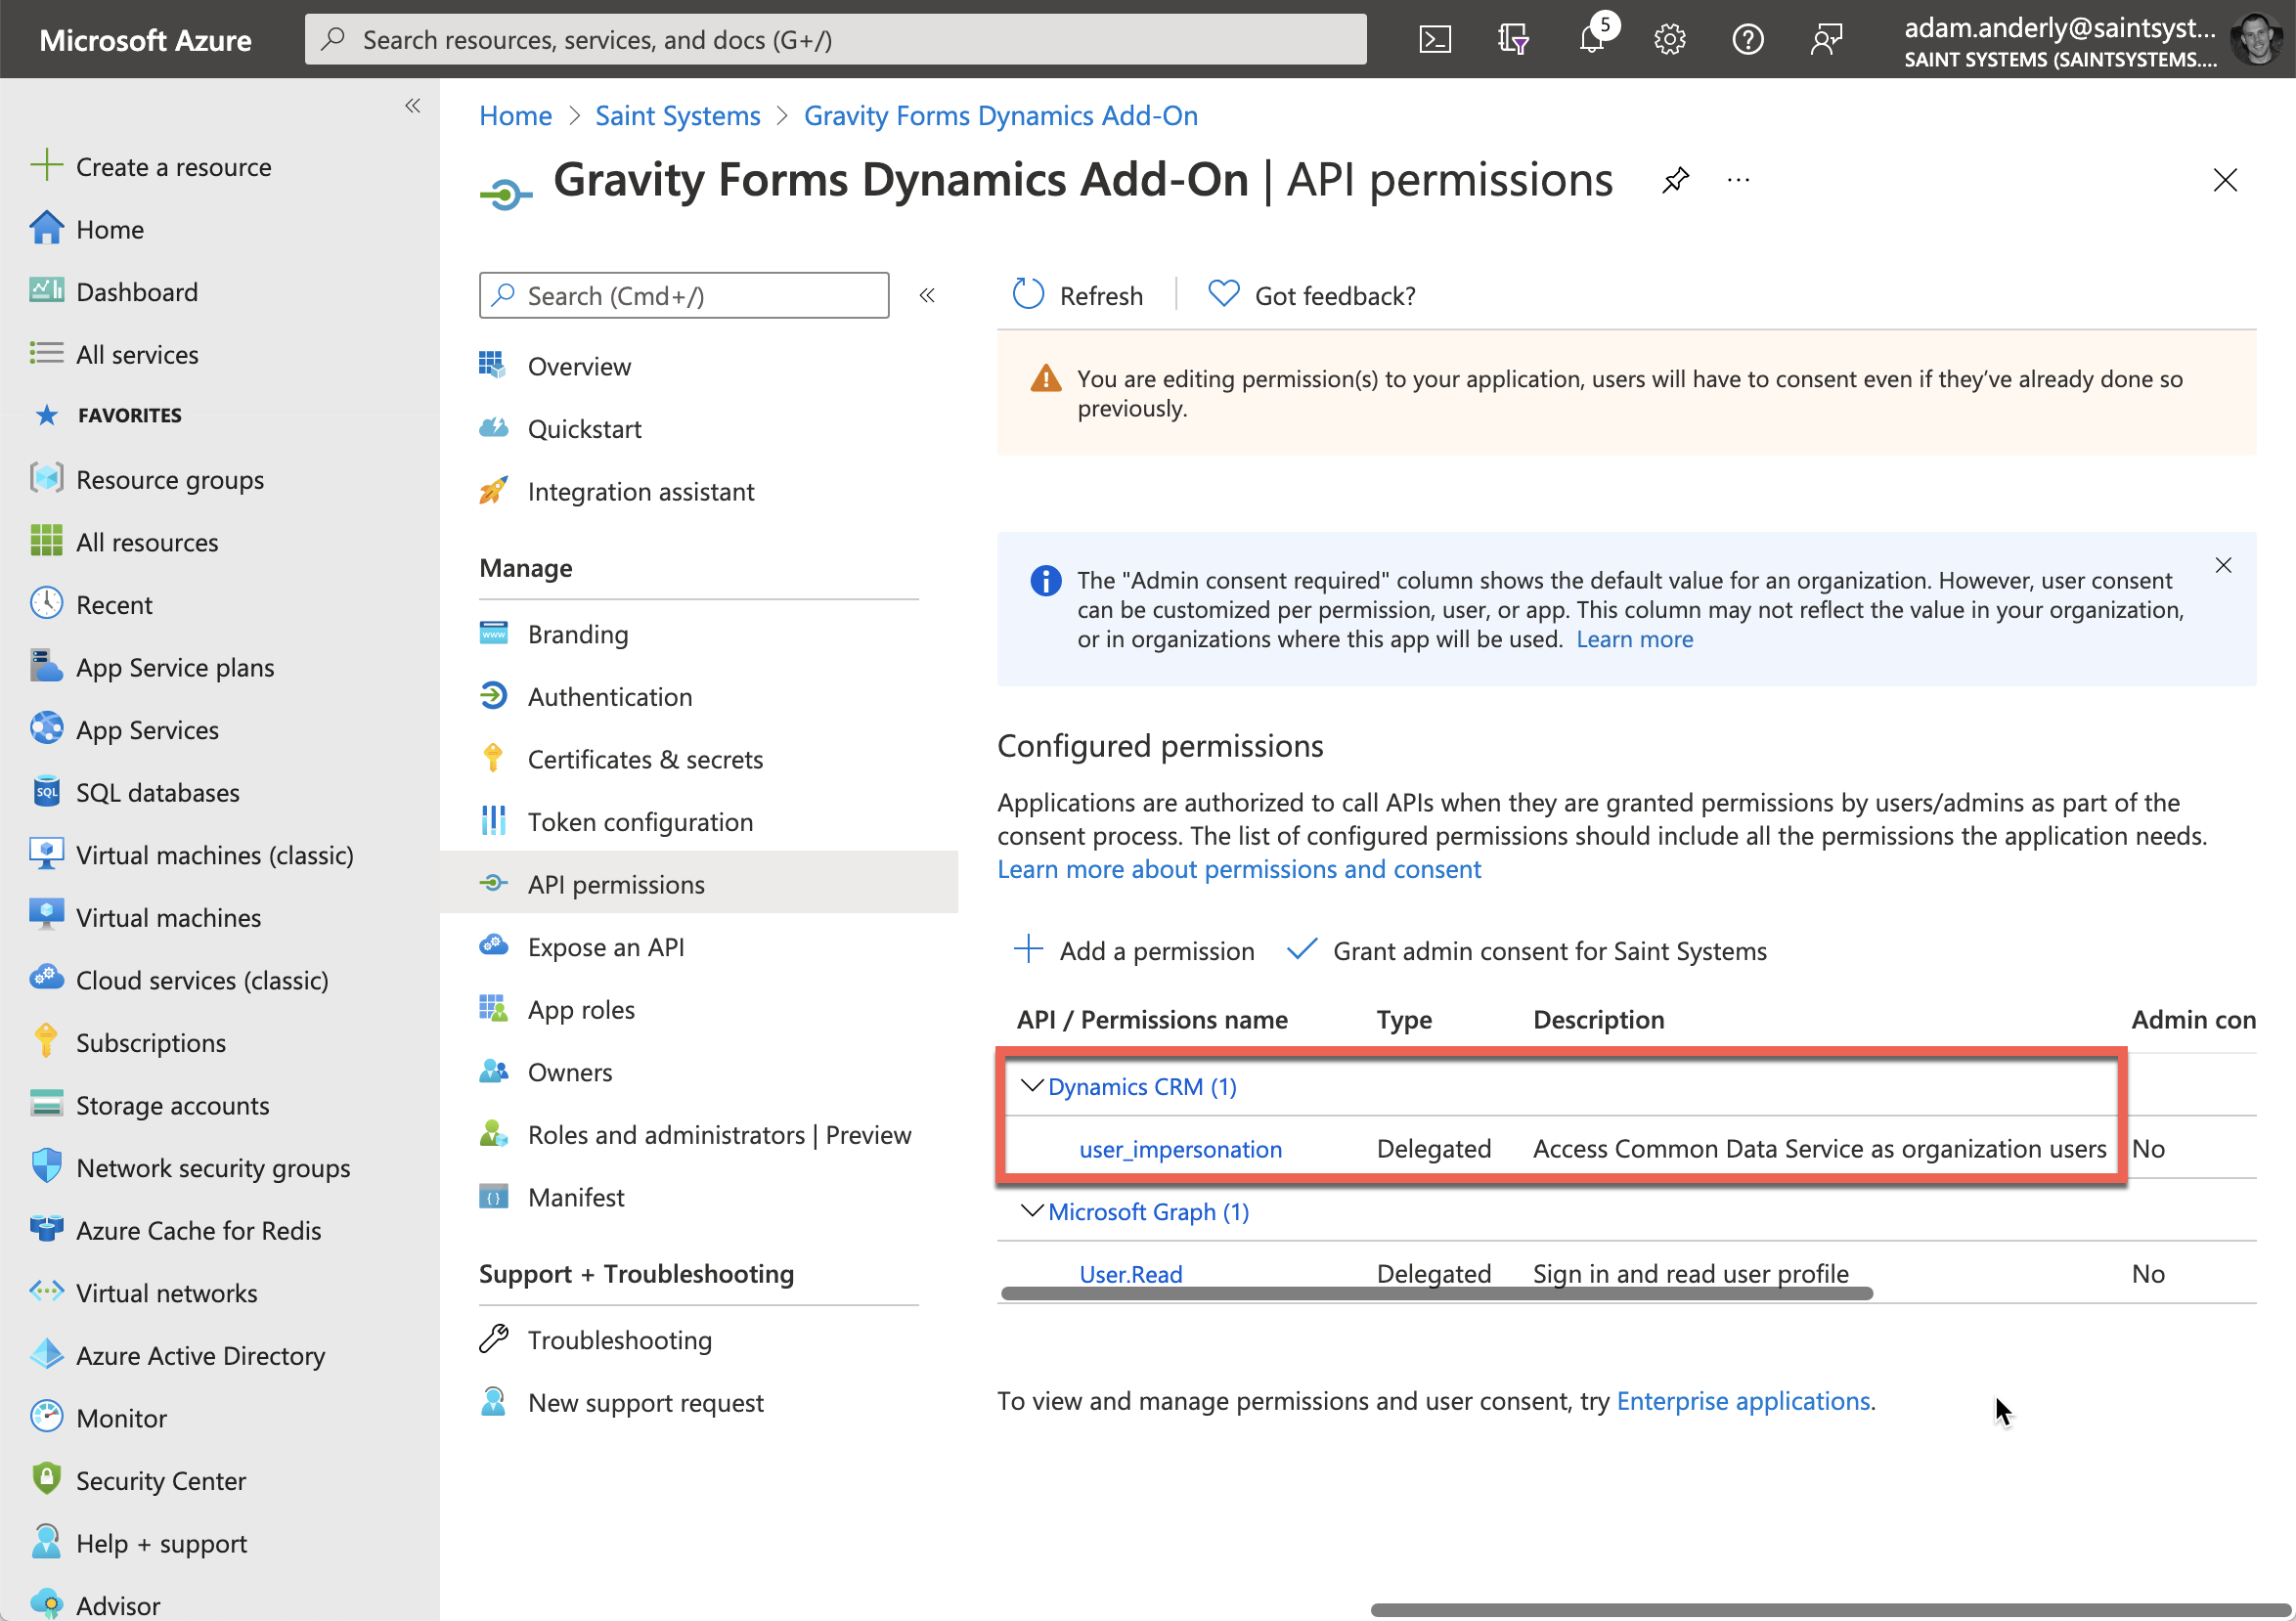Open Azure Cache for Redis
The height and width of the screenshot is (1621, 2296).
tap(199, 1230)
